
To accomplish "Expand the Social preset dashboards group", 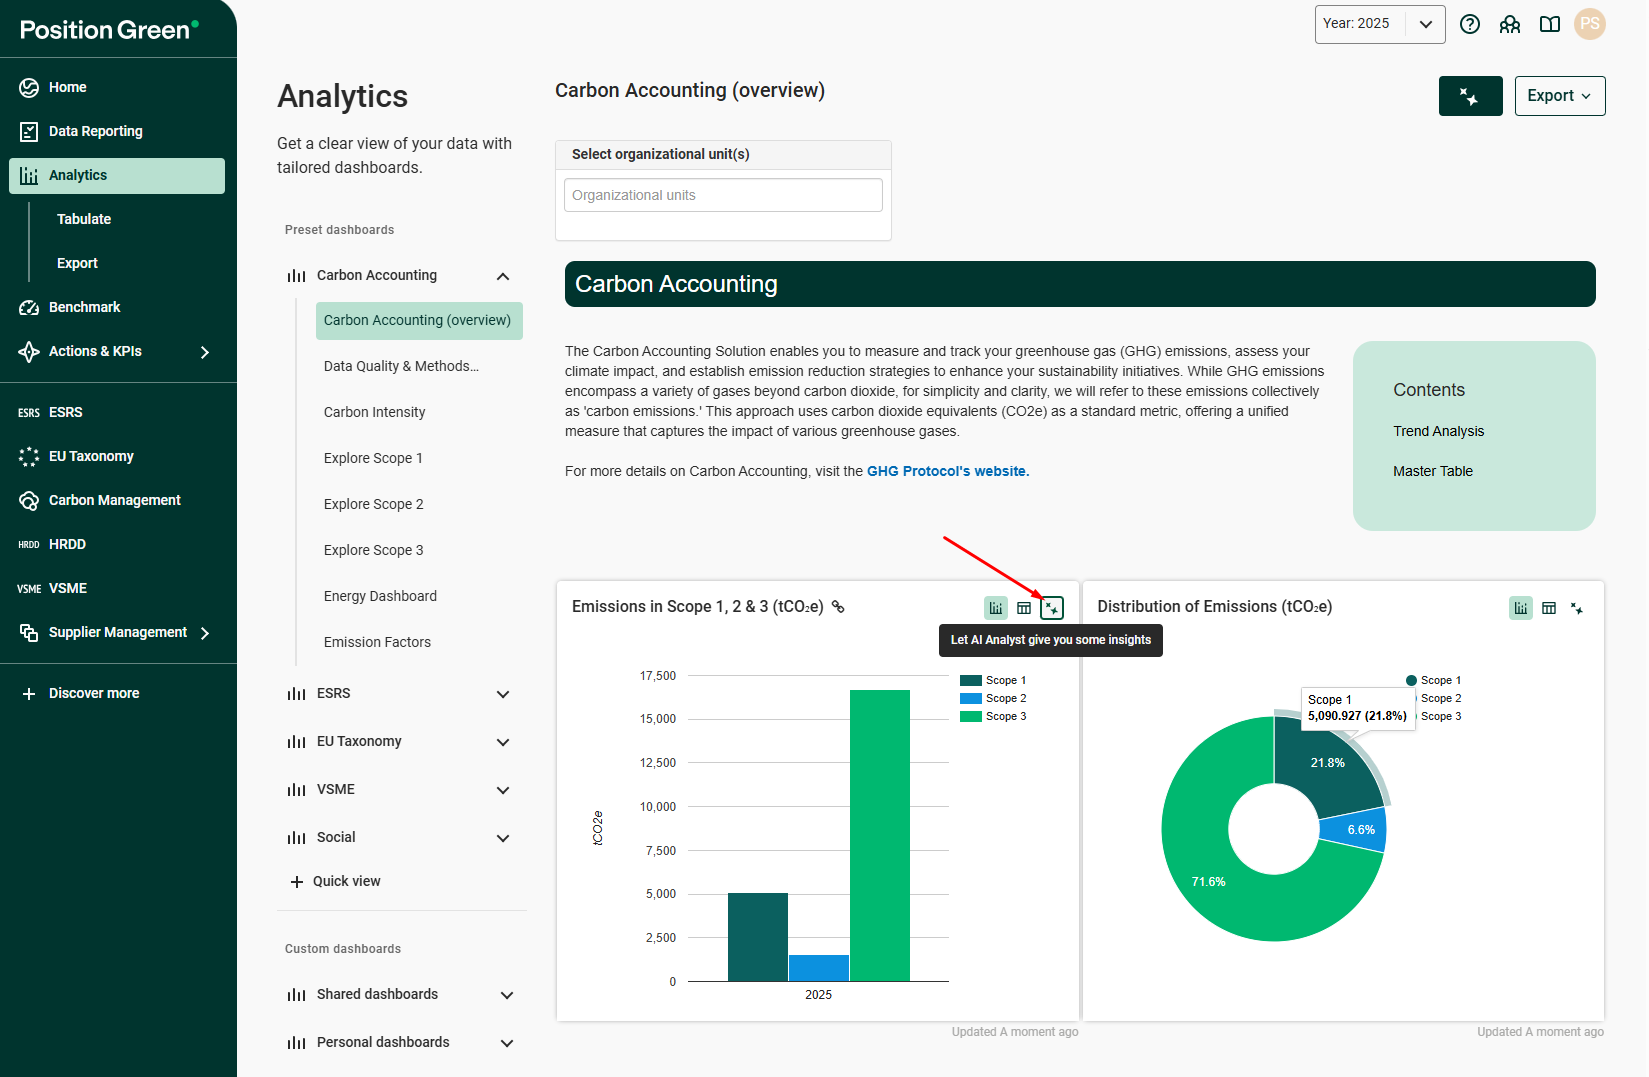I will pos(503,838).
